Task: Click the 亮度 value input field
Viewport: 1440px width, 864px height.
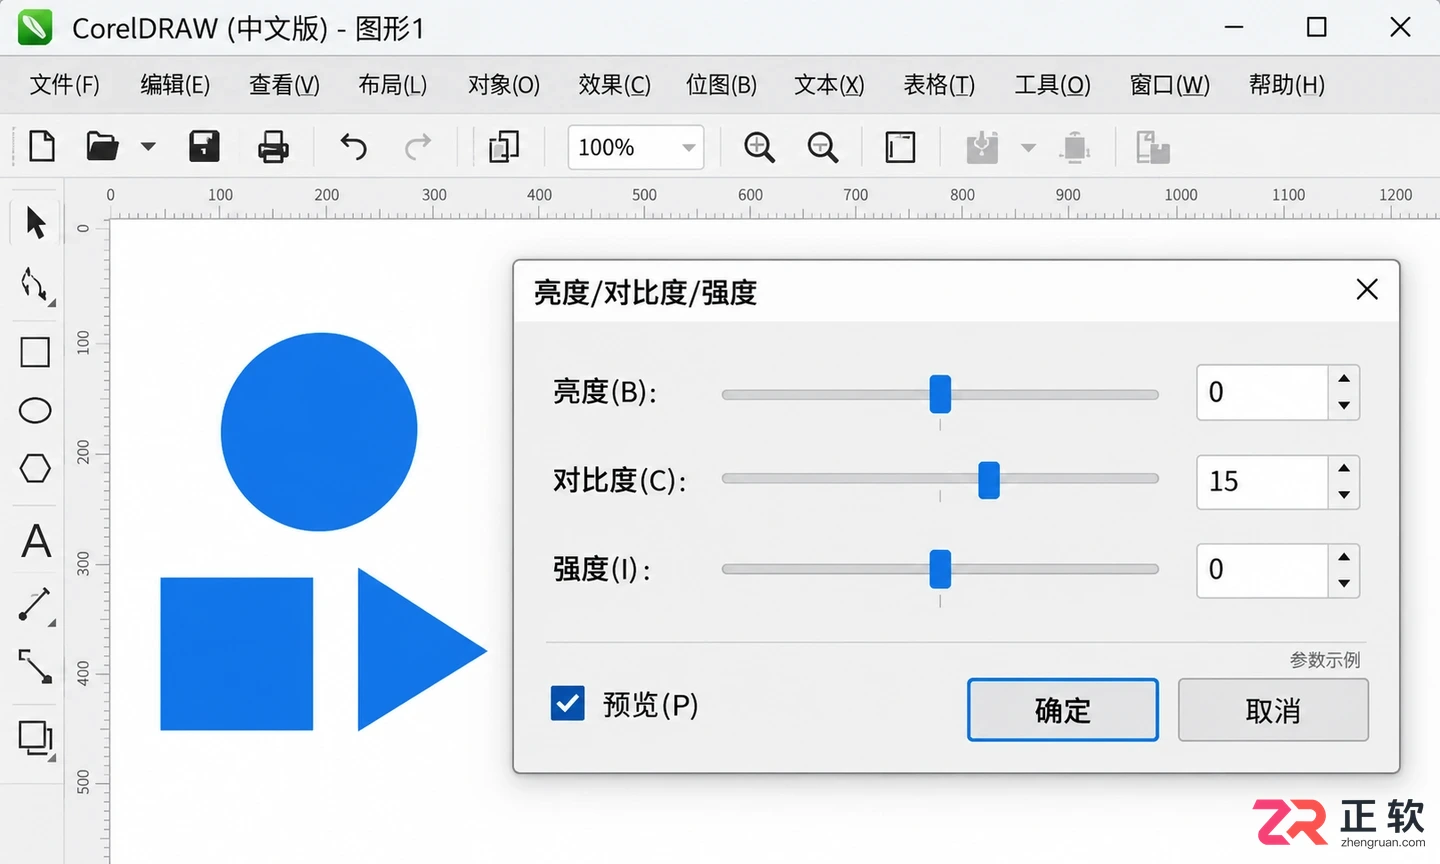Action: 1262,392
